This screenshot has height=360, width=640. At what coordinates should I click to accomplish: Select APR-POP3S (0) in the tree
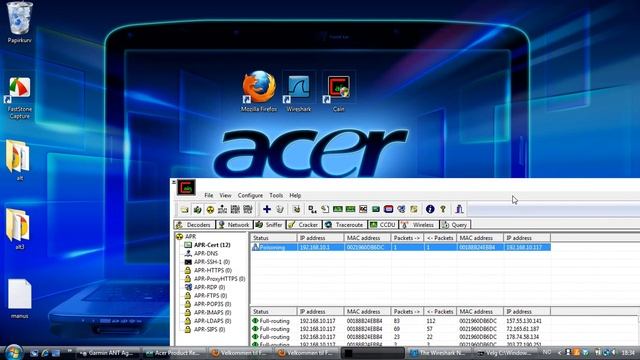(x=208, y=304)
